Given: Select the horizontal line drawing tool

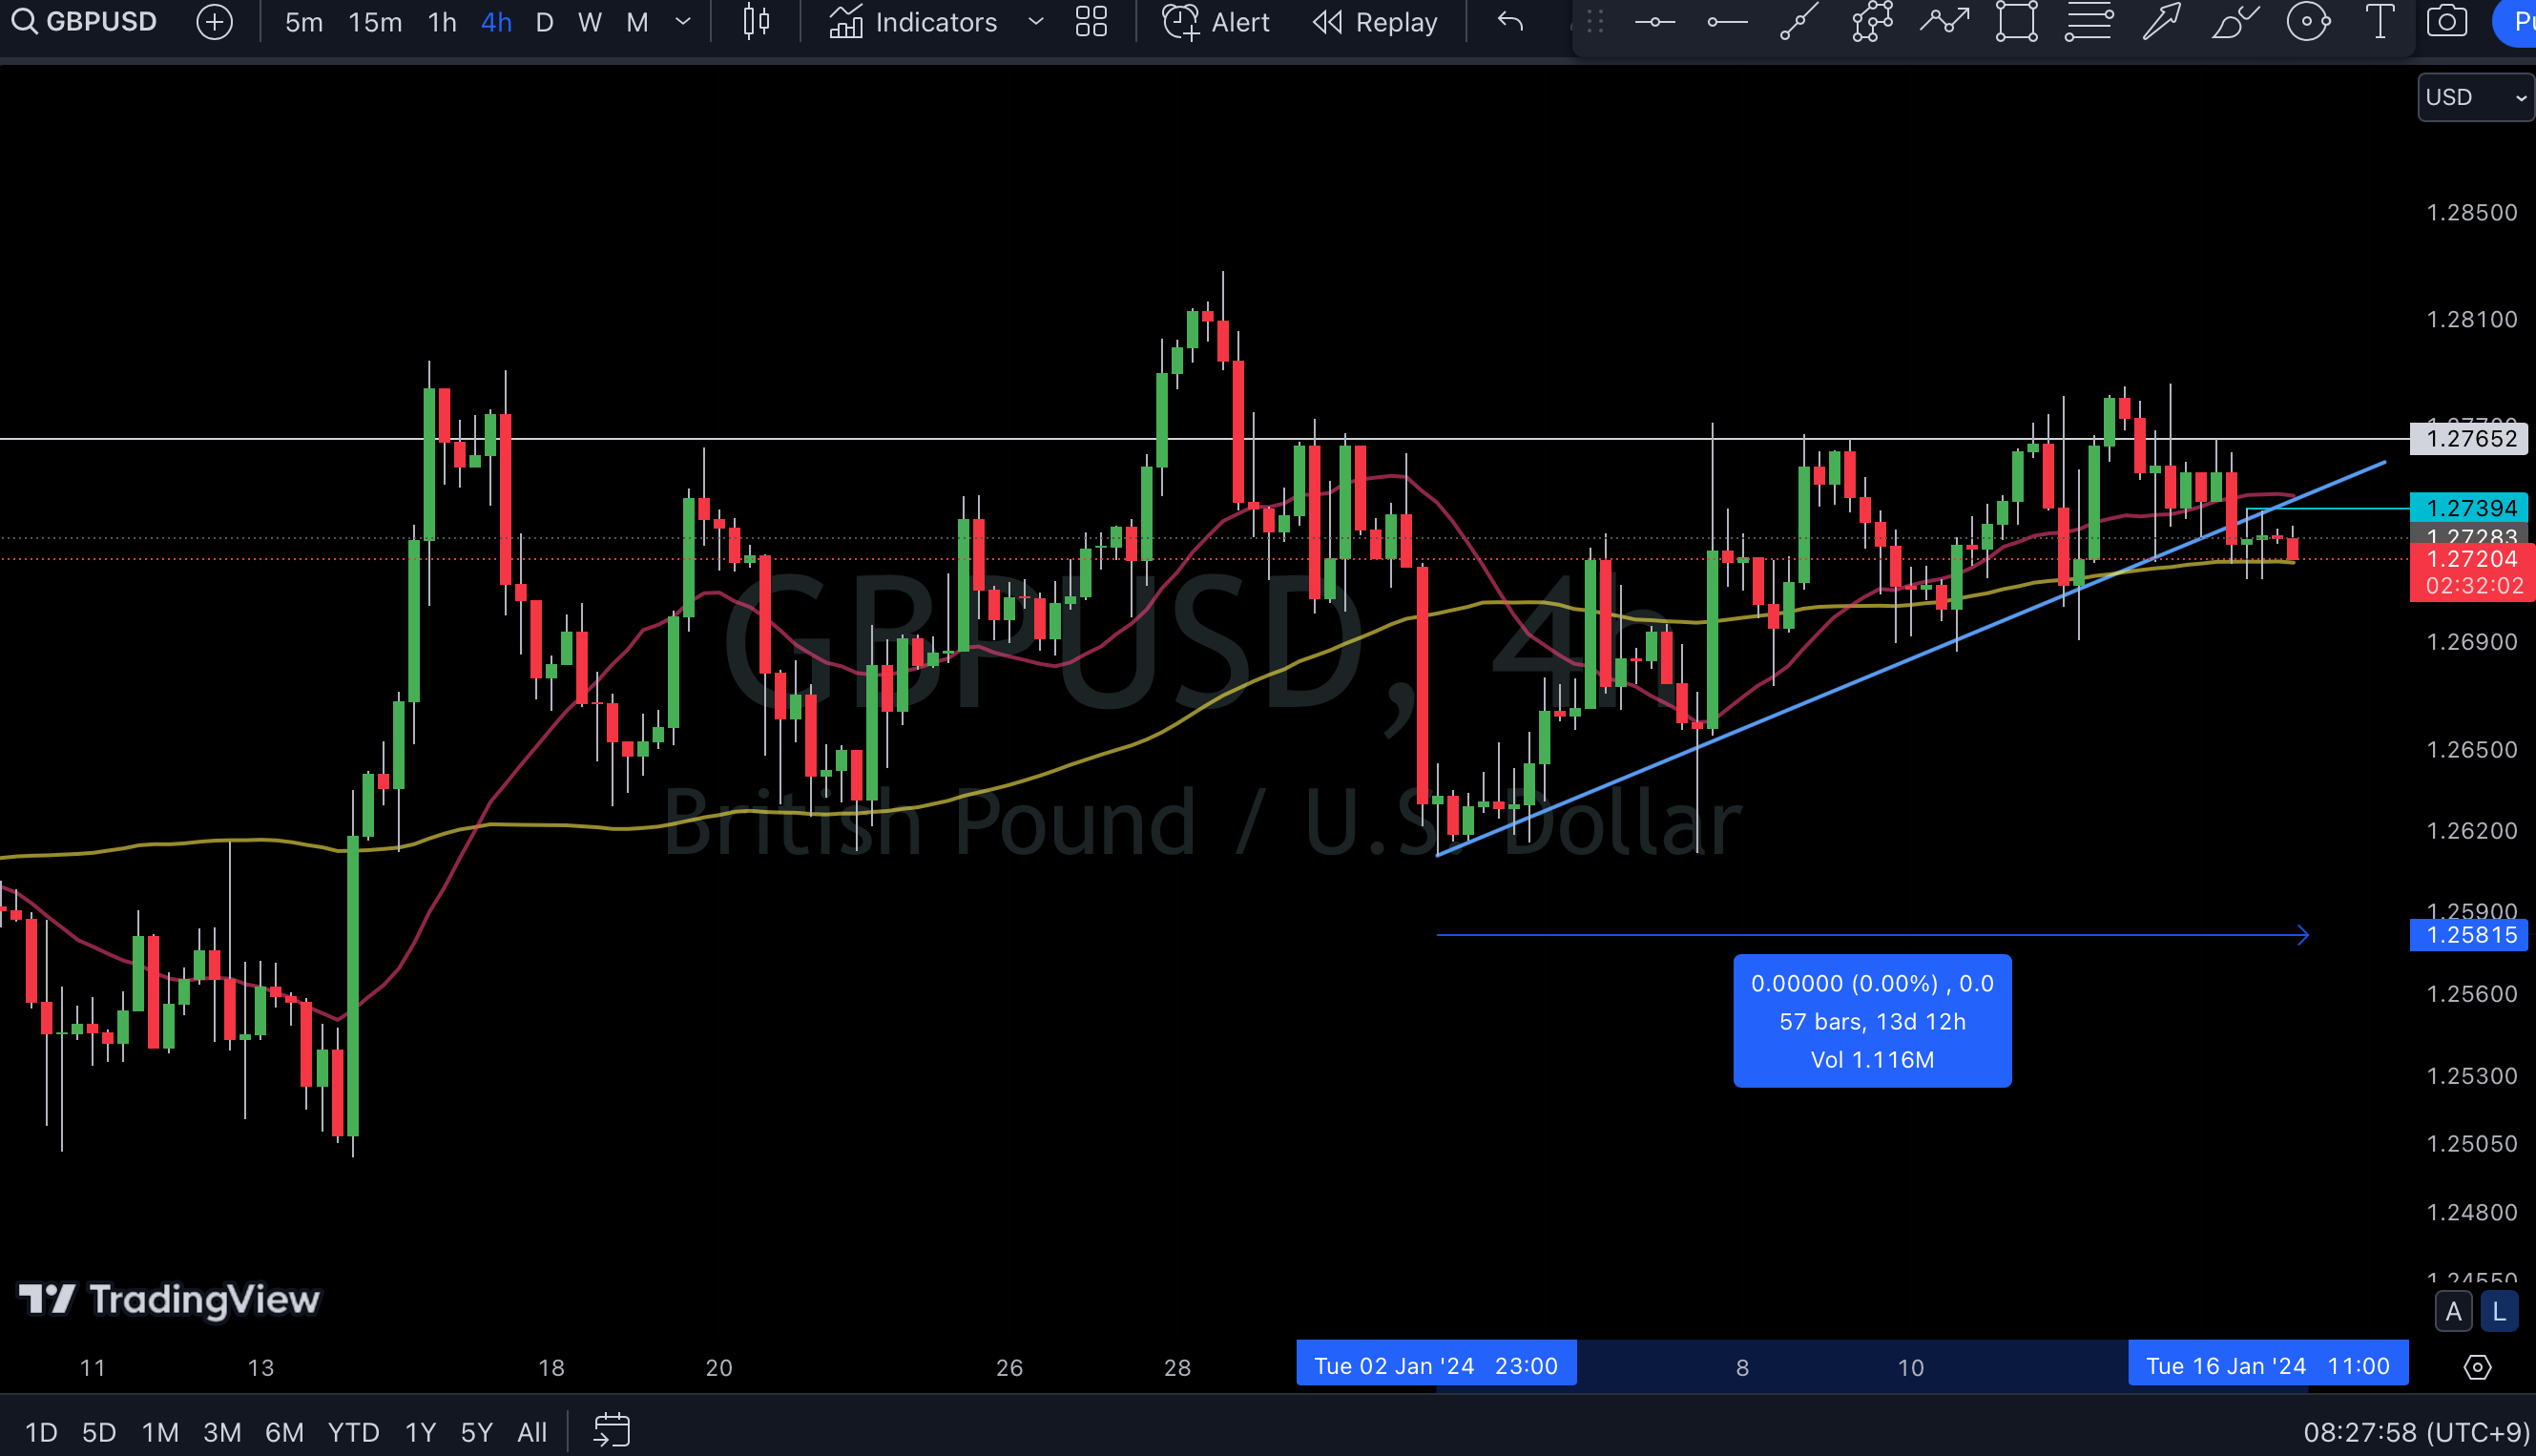Looking at the screenshot, I should (1655, 22).
